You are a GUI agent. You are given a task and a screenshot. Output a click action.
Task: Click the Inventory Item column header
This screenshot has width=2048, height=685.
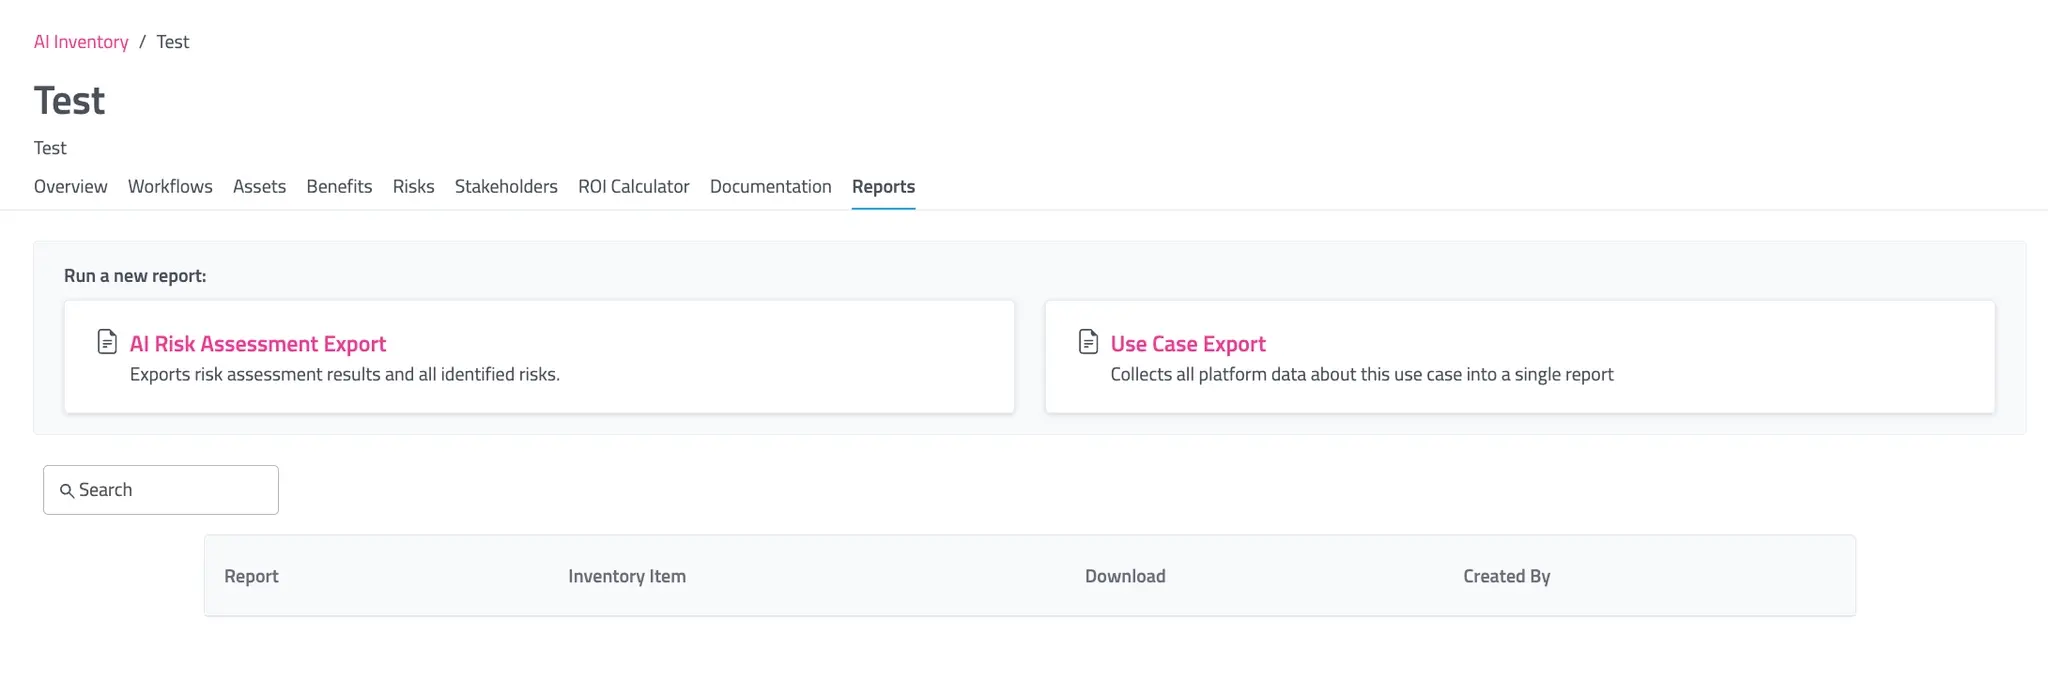[627, 577]
